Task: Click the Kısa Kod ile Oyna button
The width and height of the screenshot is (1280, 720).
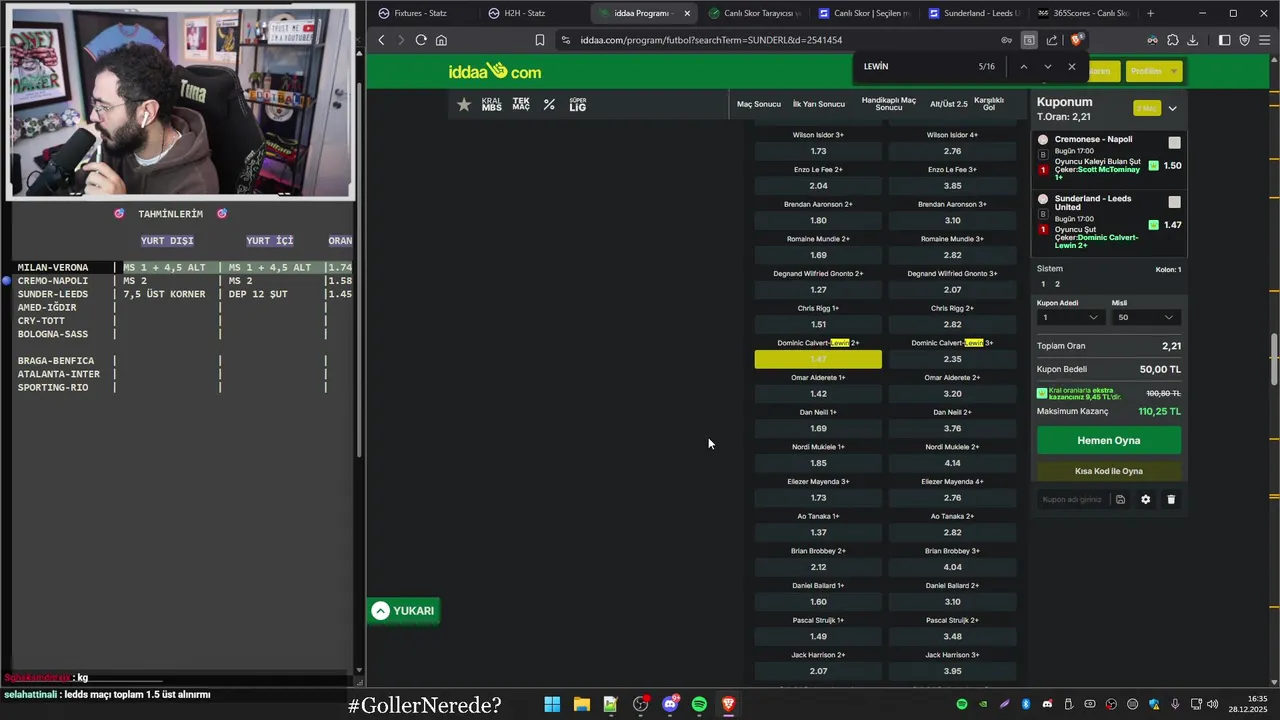Action: pos(1108,471)
